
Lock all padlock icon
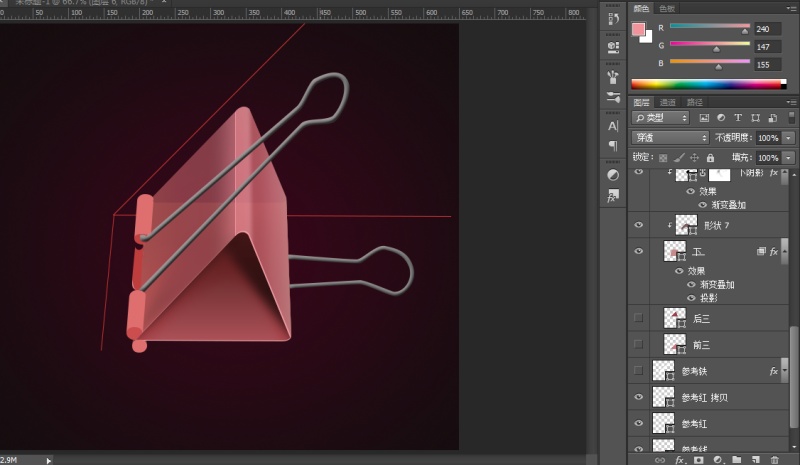tap(710, 158)
